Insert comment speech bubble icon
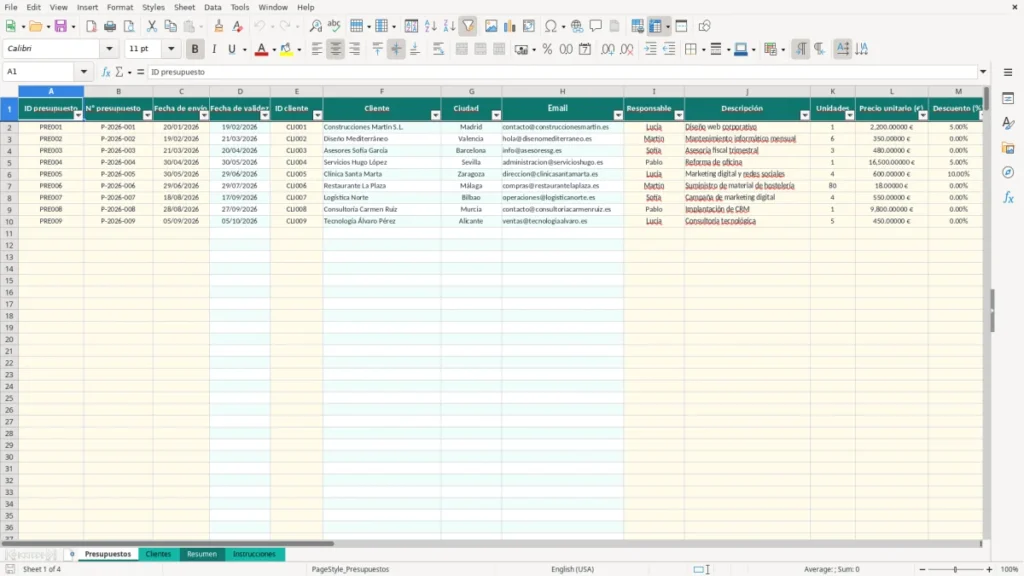This screenshot has width=1024, height=576. 596,26
